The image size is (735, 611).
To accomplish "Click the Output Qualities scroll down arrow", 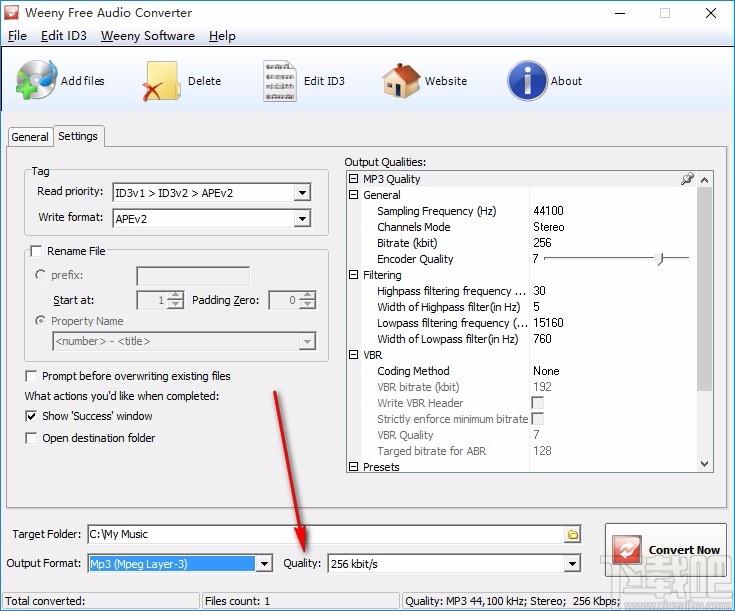I will pos(704,464).
